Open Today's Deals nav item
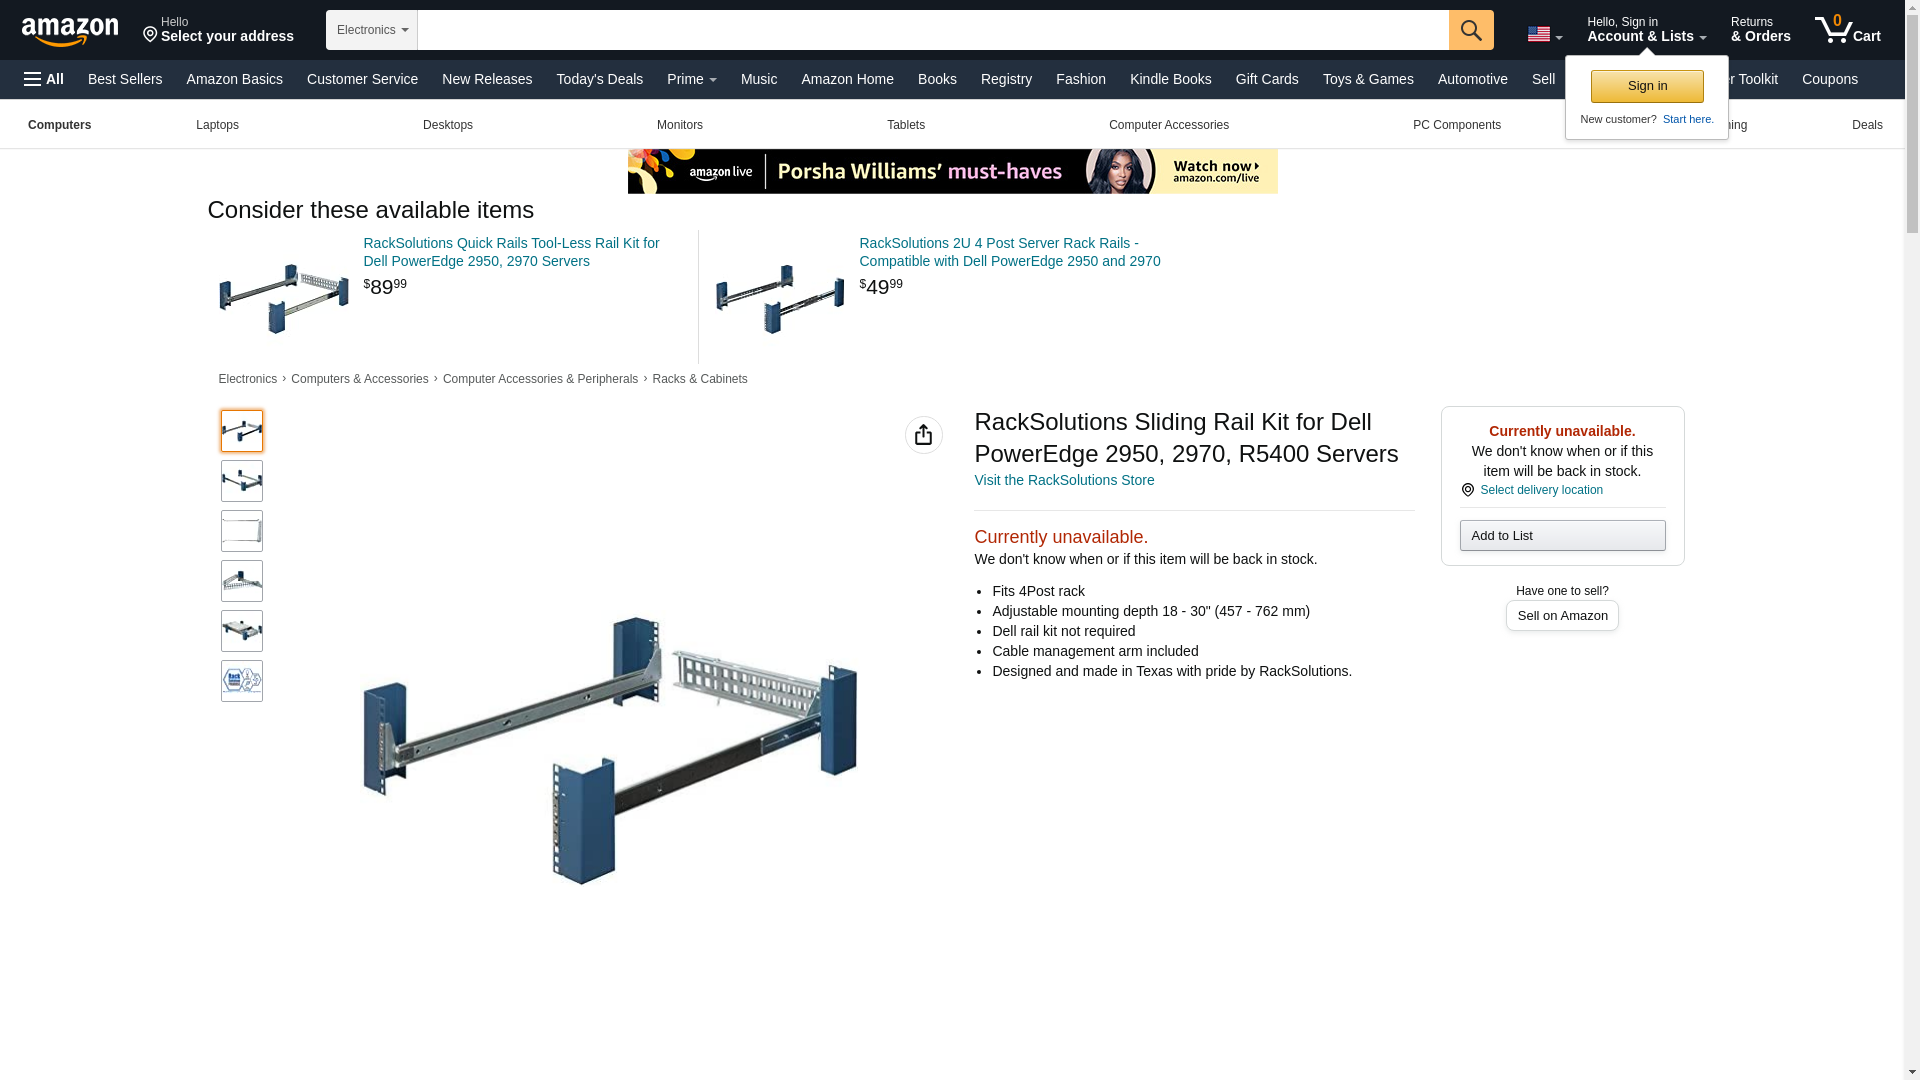Viewport: 1920px width, 1080px height. [x=599, y=79]
